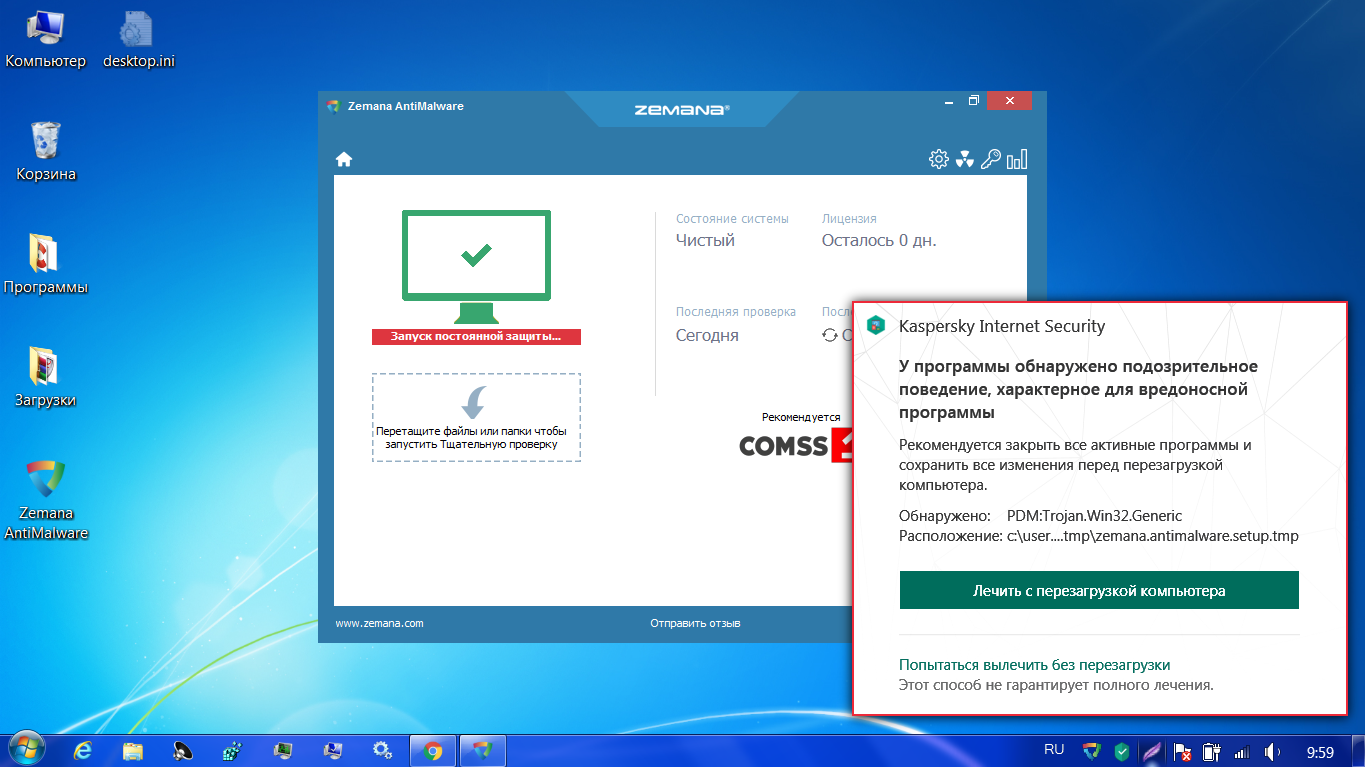Open the Windows Start menu

(x=28, y=749)
